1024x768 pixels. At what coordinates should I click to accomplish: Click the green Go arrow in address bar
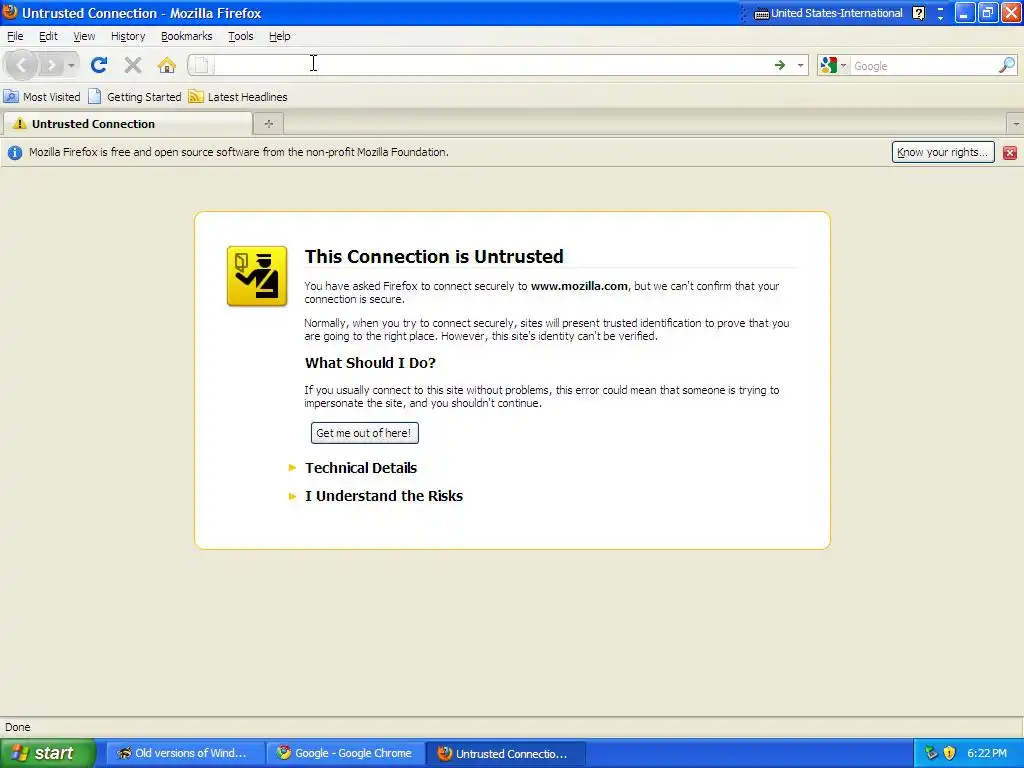(x=779, y=65)
